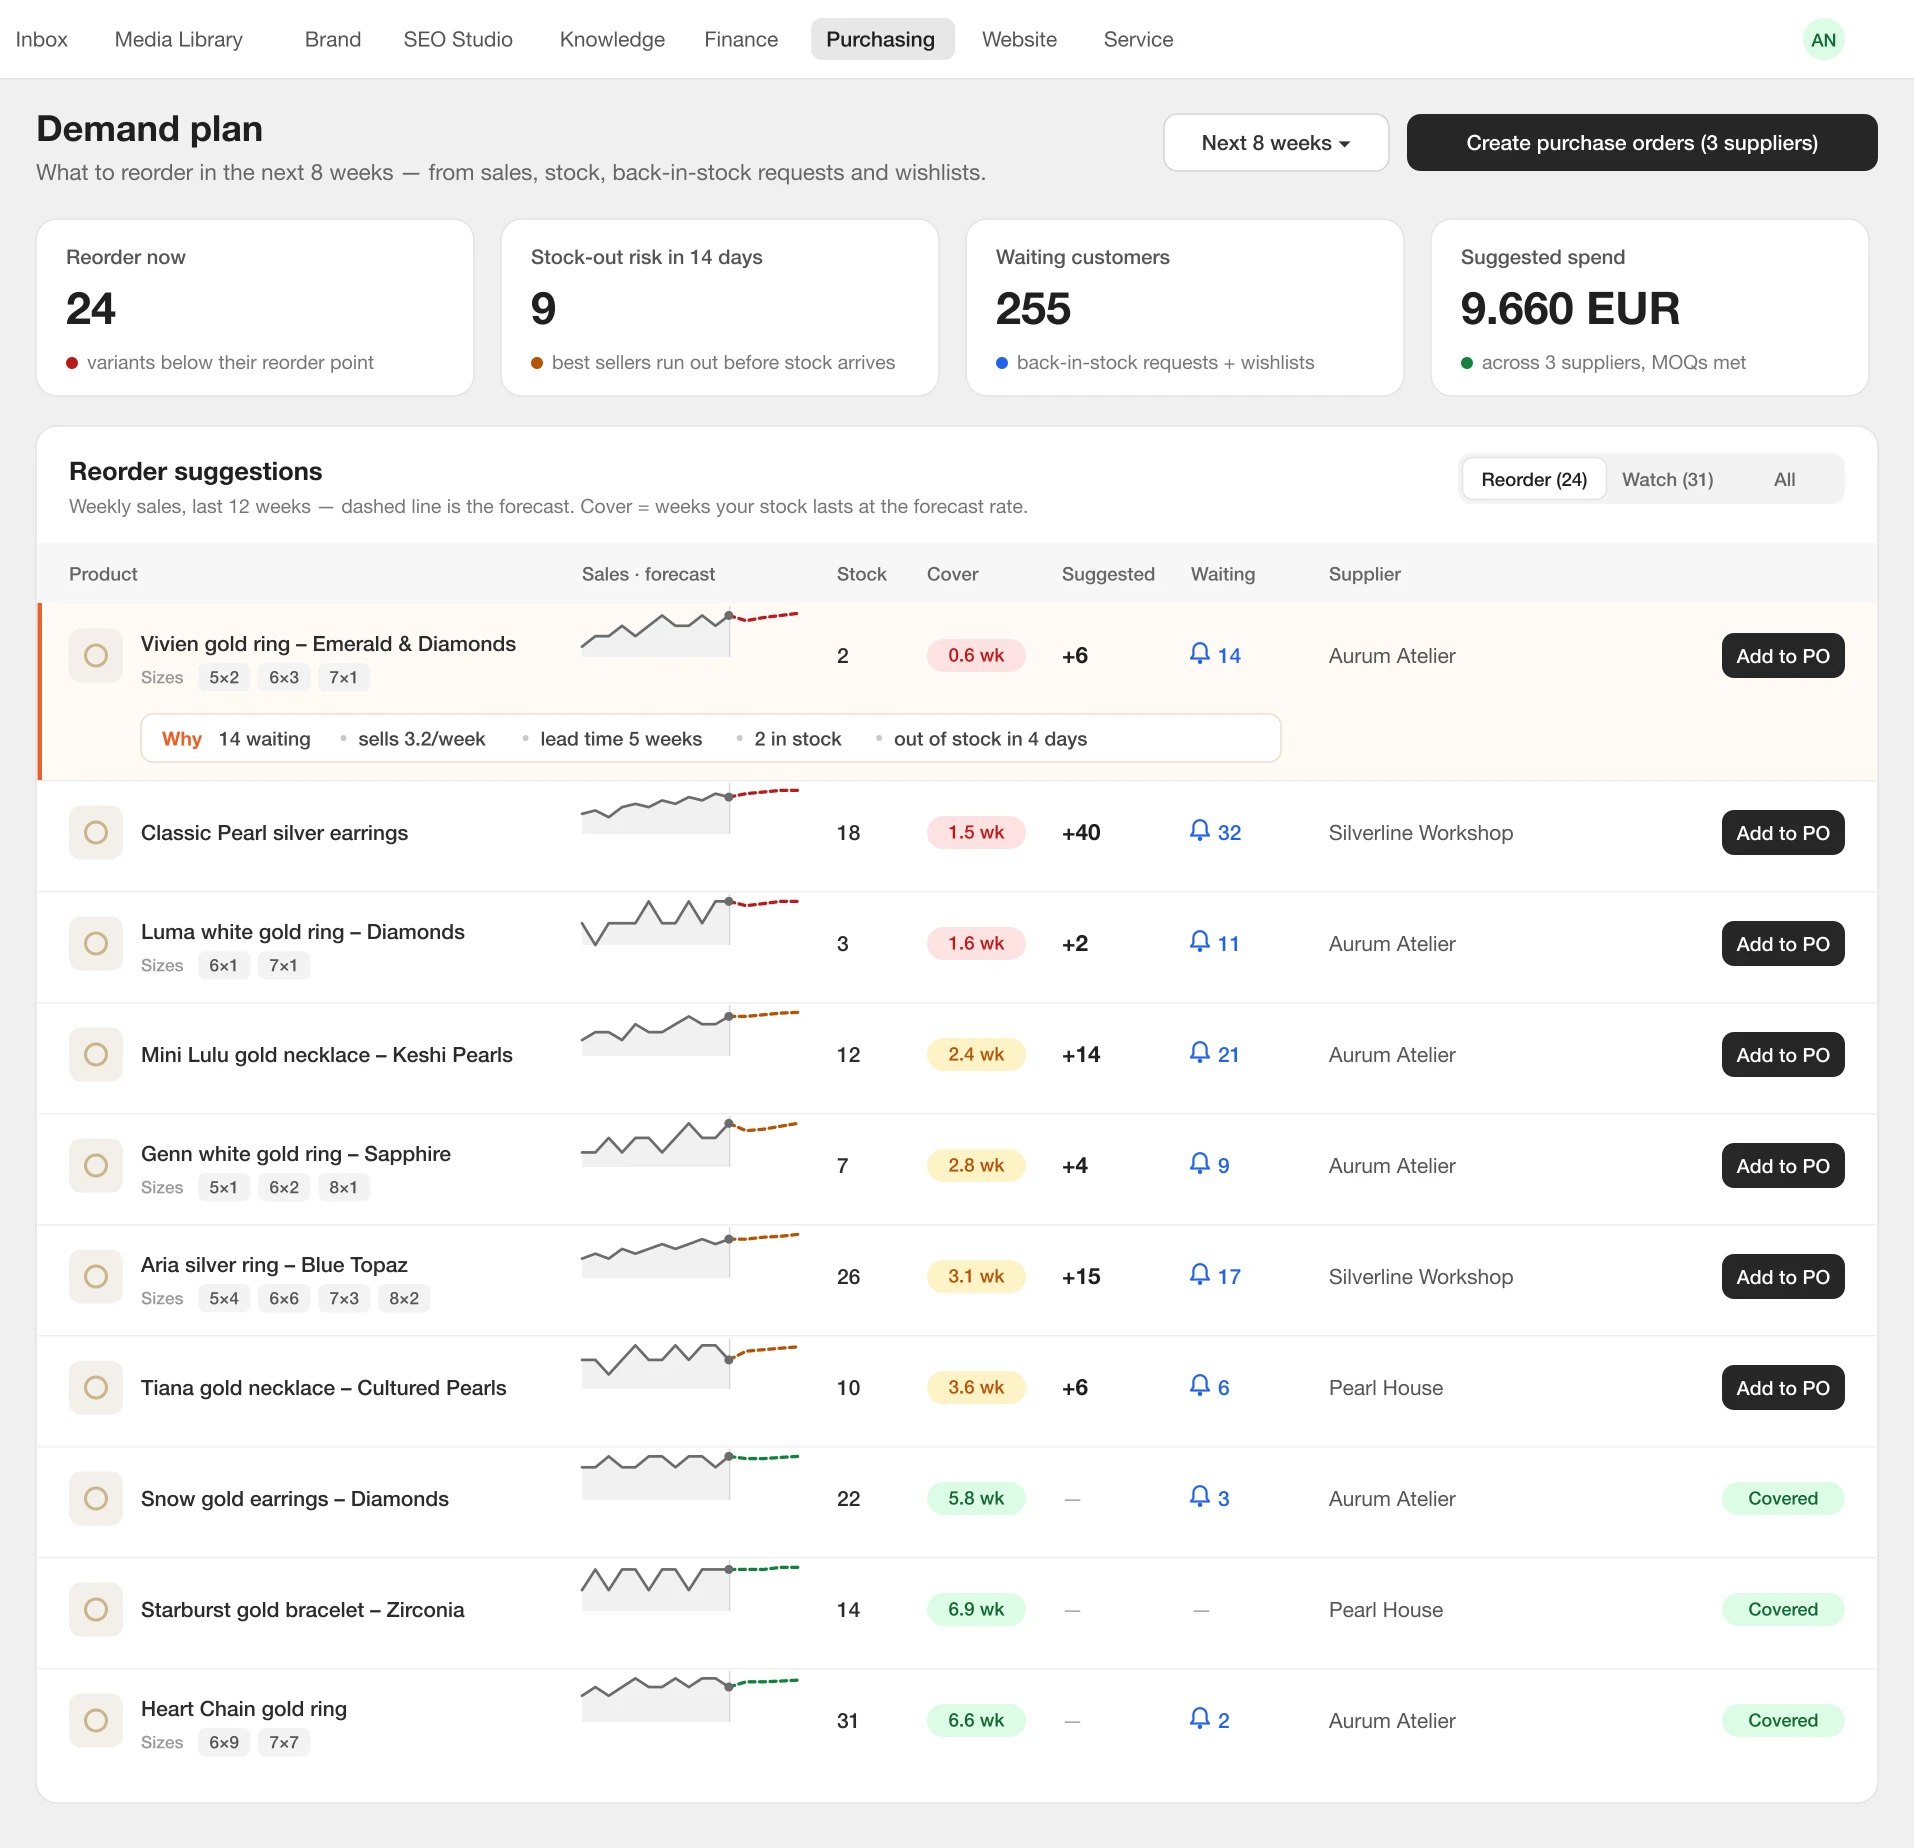Click the bell icon for Vivien gold ring
Image resolution: width=1914 pixels, height=1848 pixels.
[x=1199, y=654]
